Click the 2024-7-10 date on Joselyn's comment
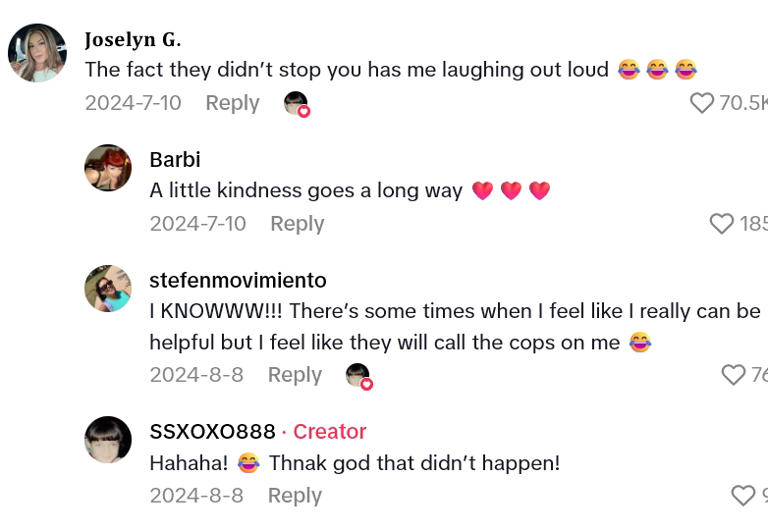Screen dimensions: 768x531 tap(133, 103)
